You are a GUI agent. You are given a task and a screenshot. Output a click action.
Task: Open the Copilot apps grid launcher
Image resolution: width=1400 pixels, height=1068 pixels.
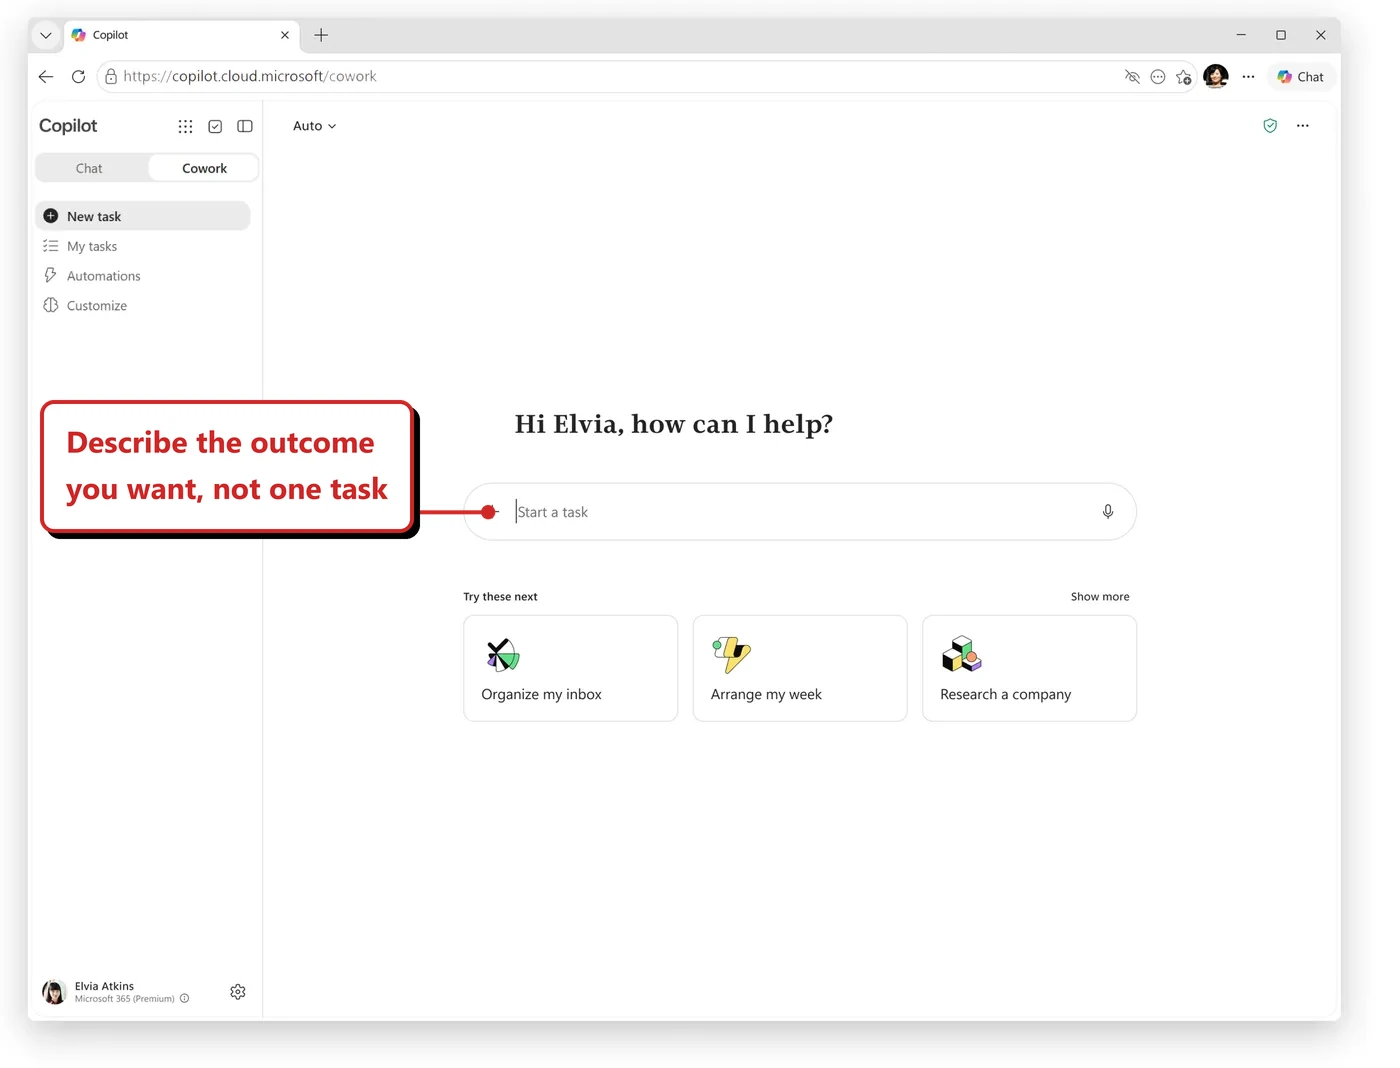185,126
